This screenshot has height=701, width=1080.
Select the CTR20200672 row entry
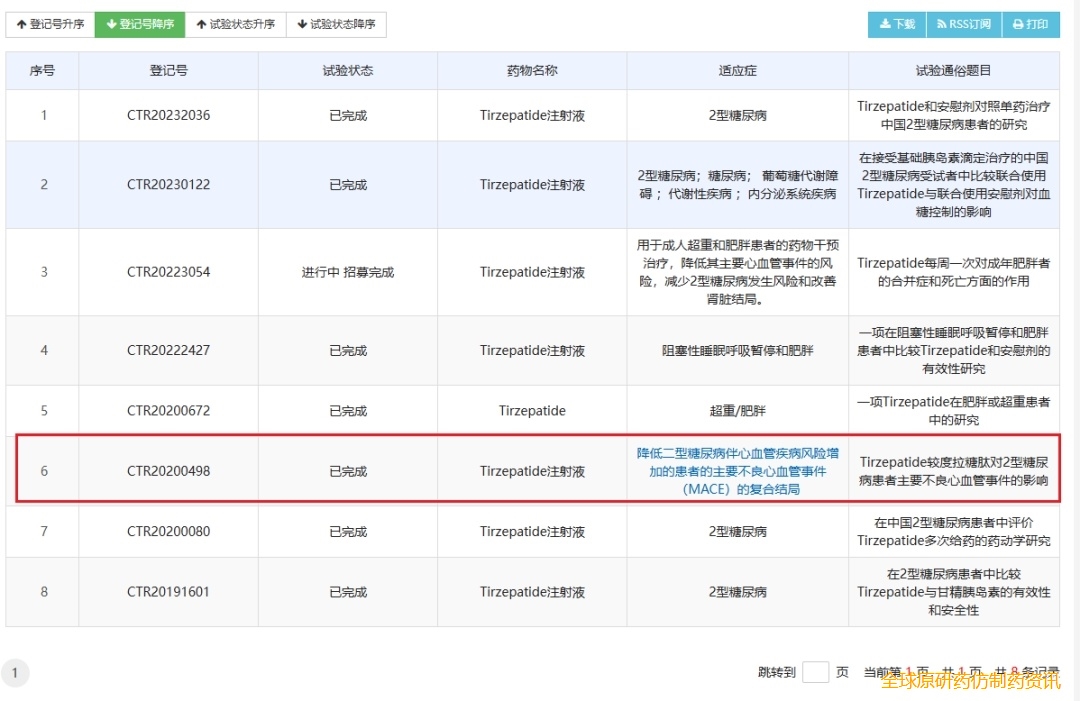(168, 411)
